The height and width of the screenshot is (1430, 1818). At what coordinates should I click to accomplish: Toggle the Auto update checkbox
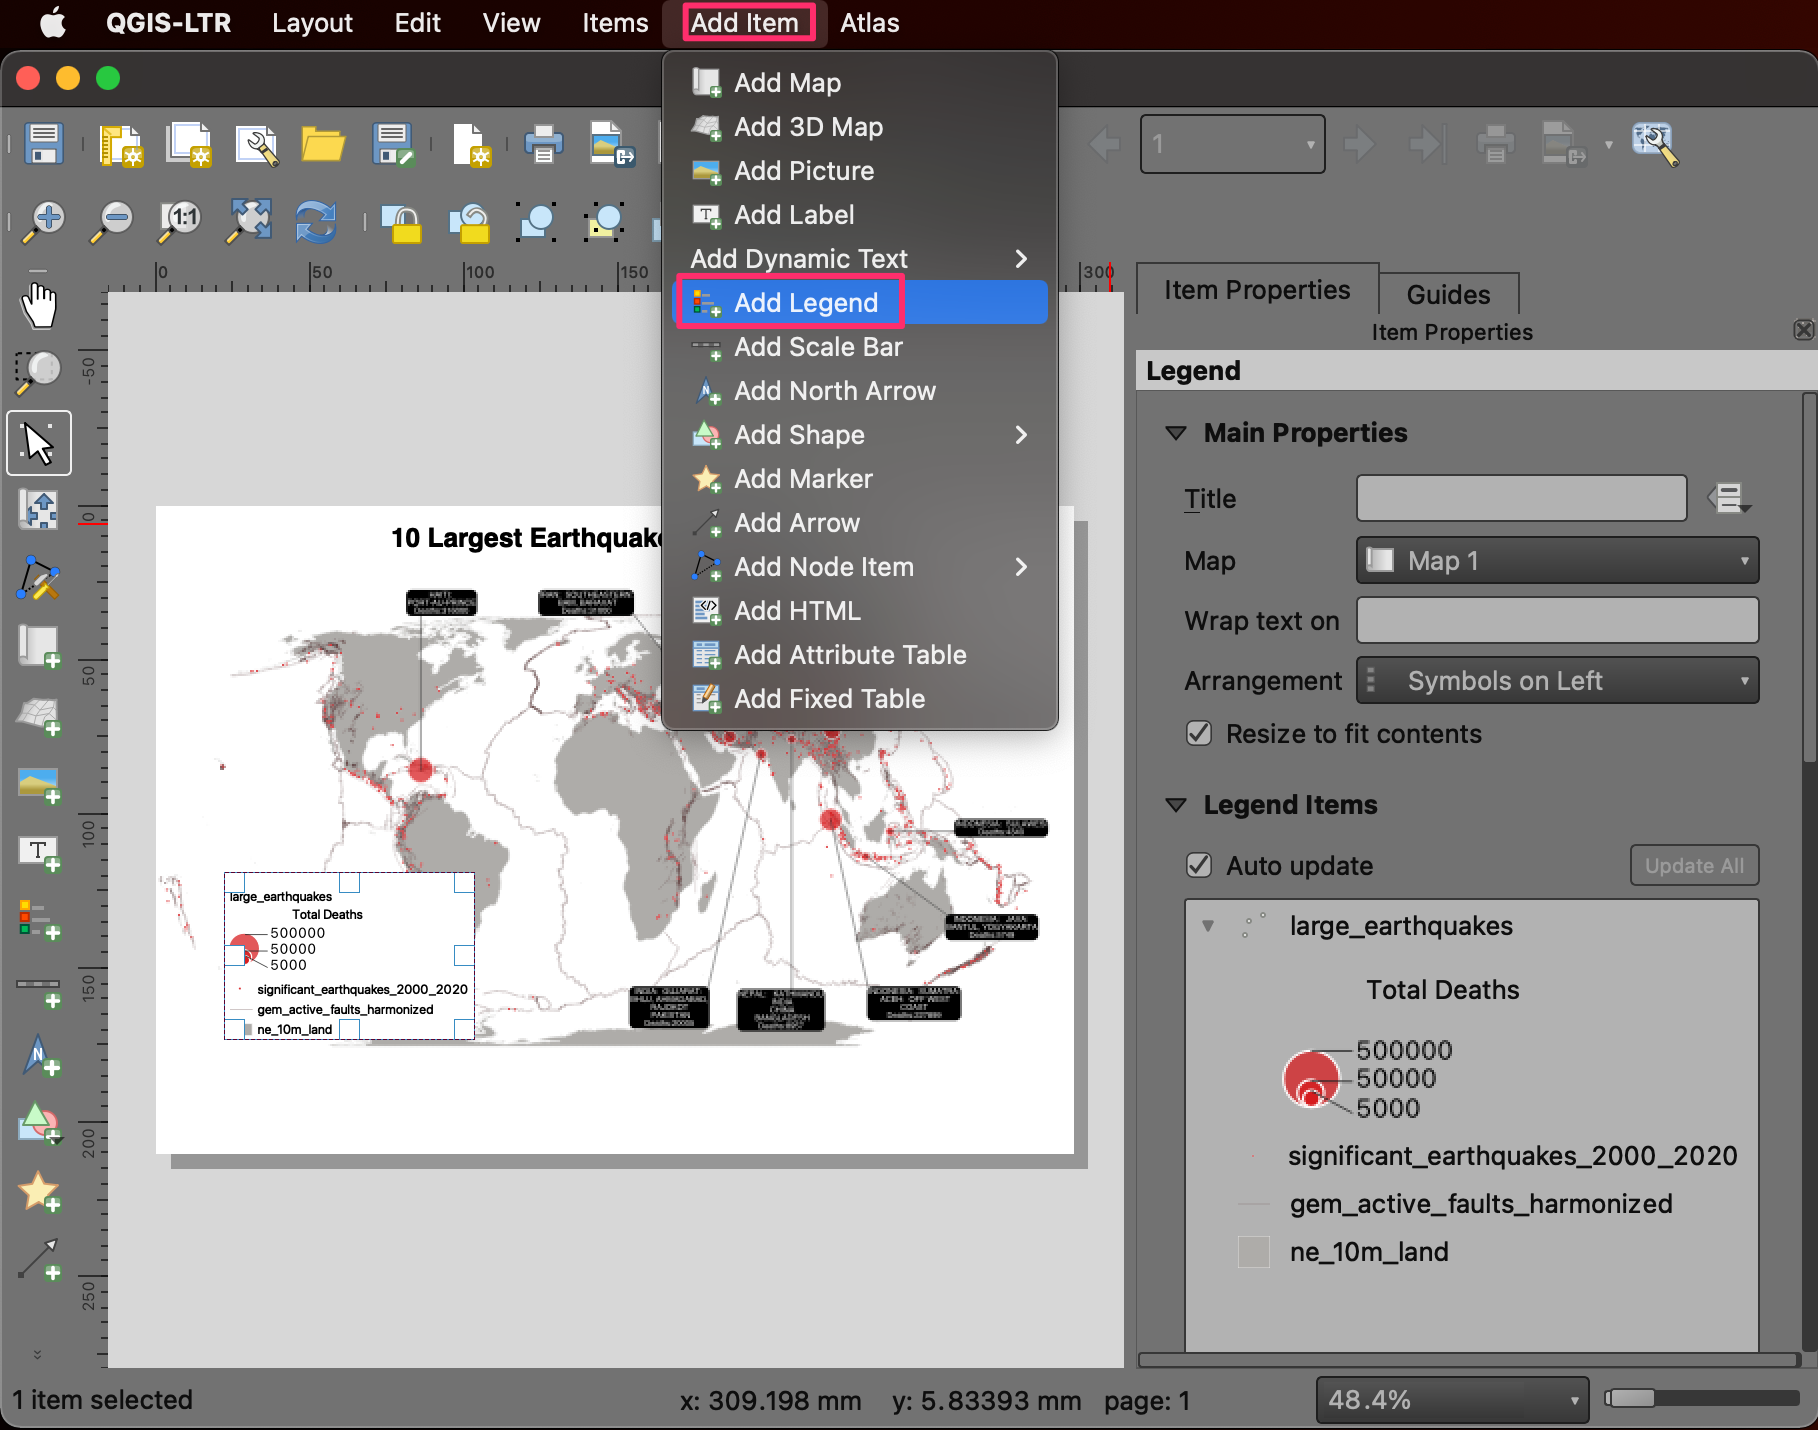pyautogui.click(x=1199, y=865)
